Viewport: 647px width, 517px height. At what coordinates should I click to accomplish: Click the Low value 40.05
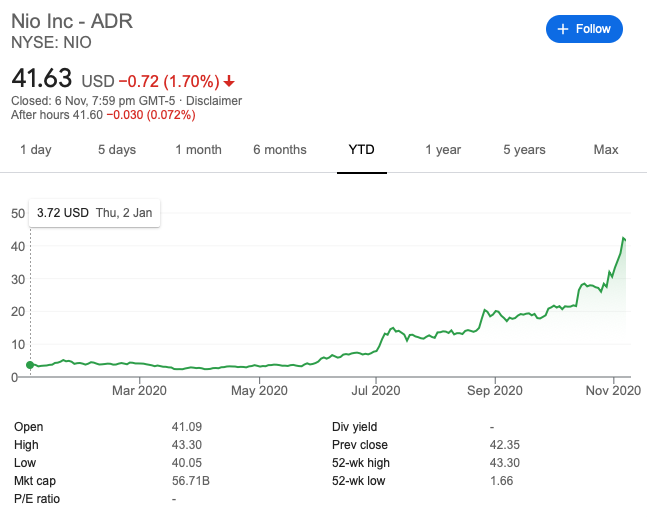[187, 463]
